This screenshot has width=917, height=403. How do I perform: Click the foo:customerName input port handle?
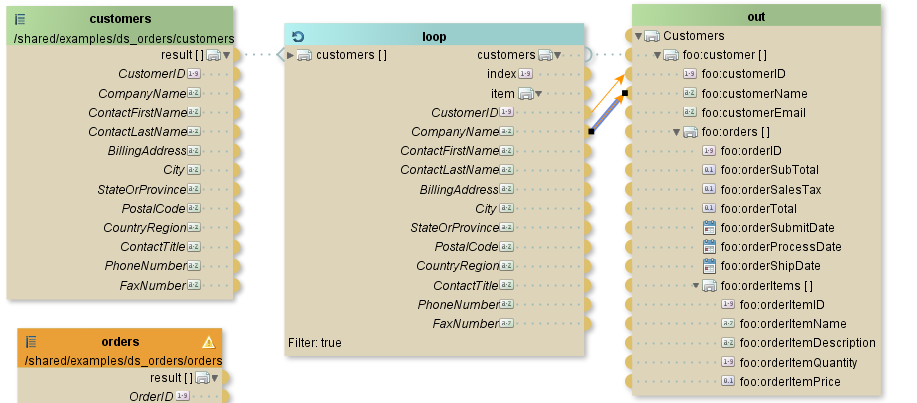pyautogui.click(x=625, y=93)
